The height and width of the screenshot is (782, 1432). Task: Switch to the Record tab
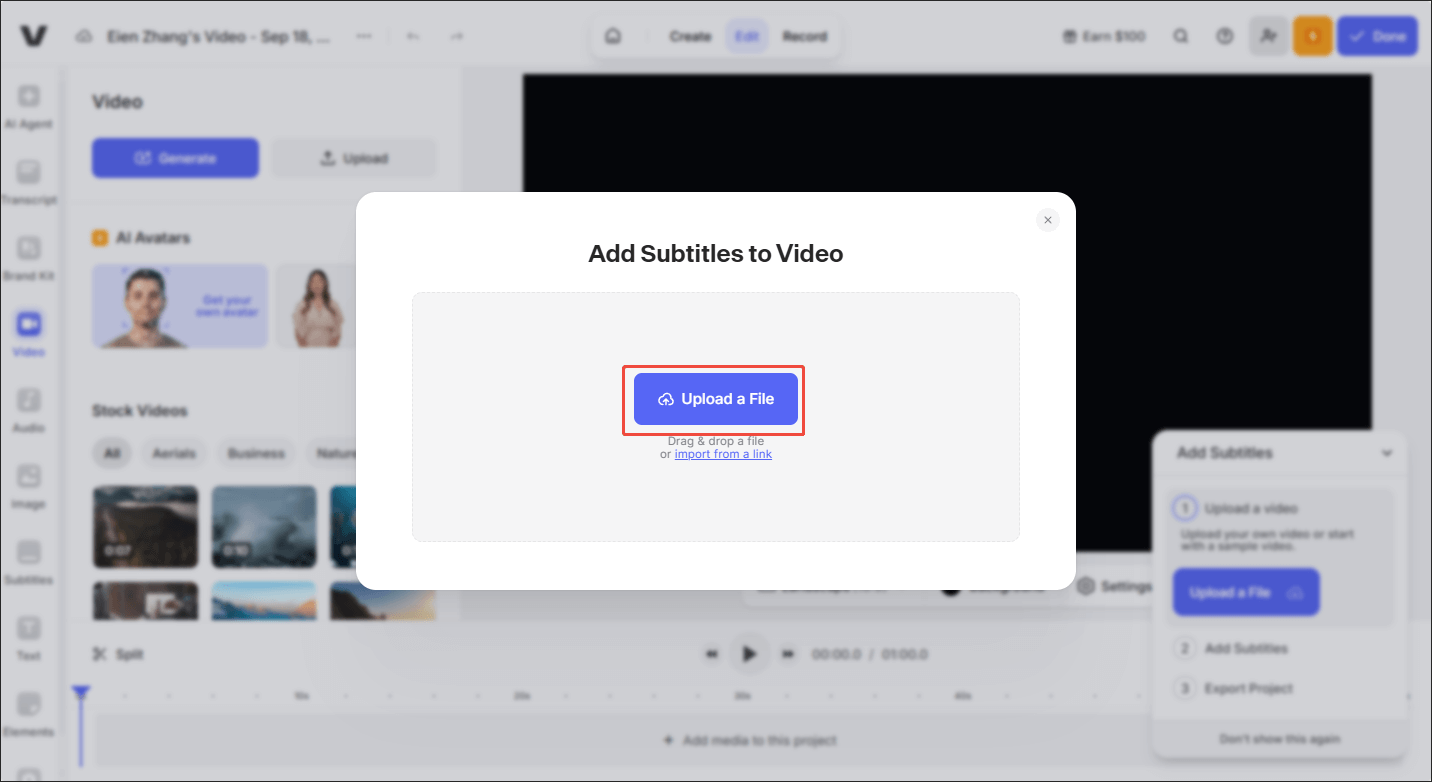click(x=805, y=37)
